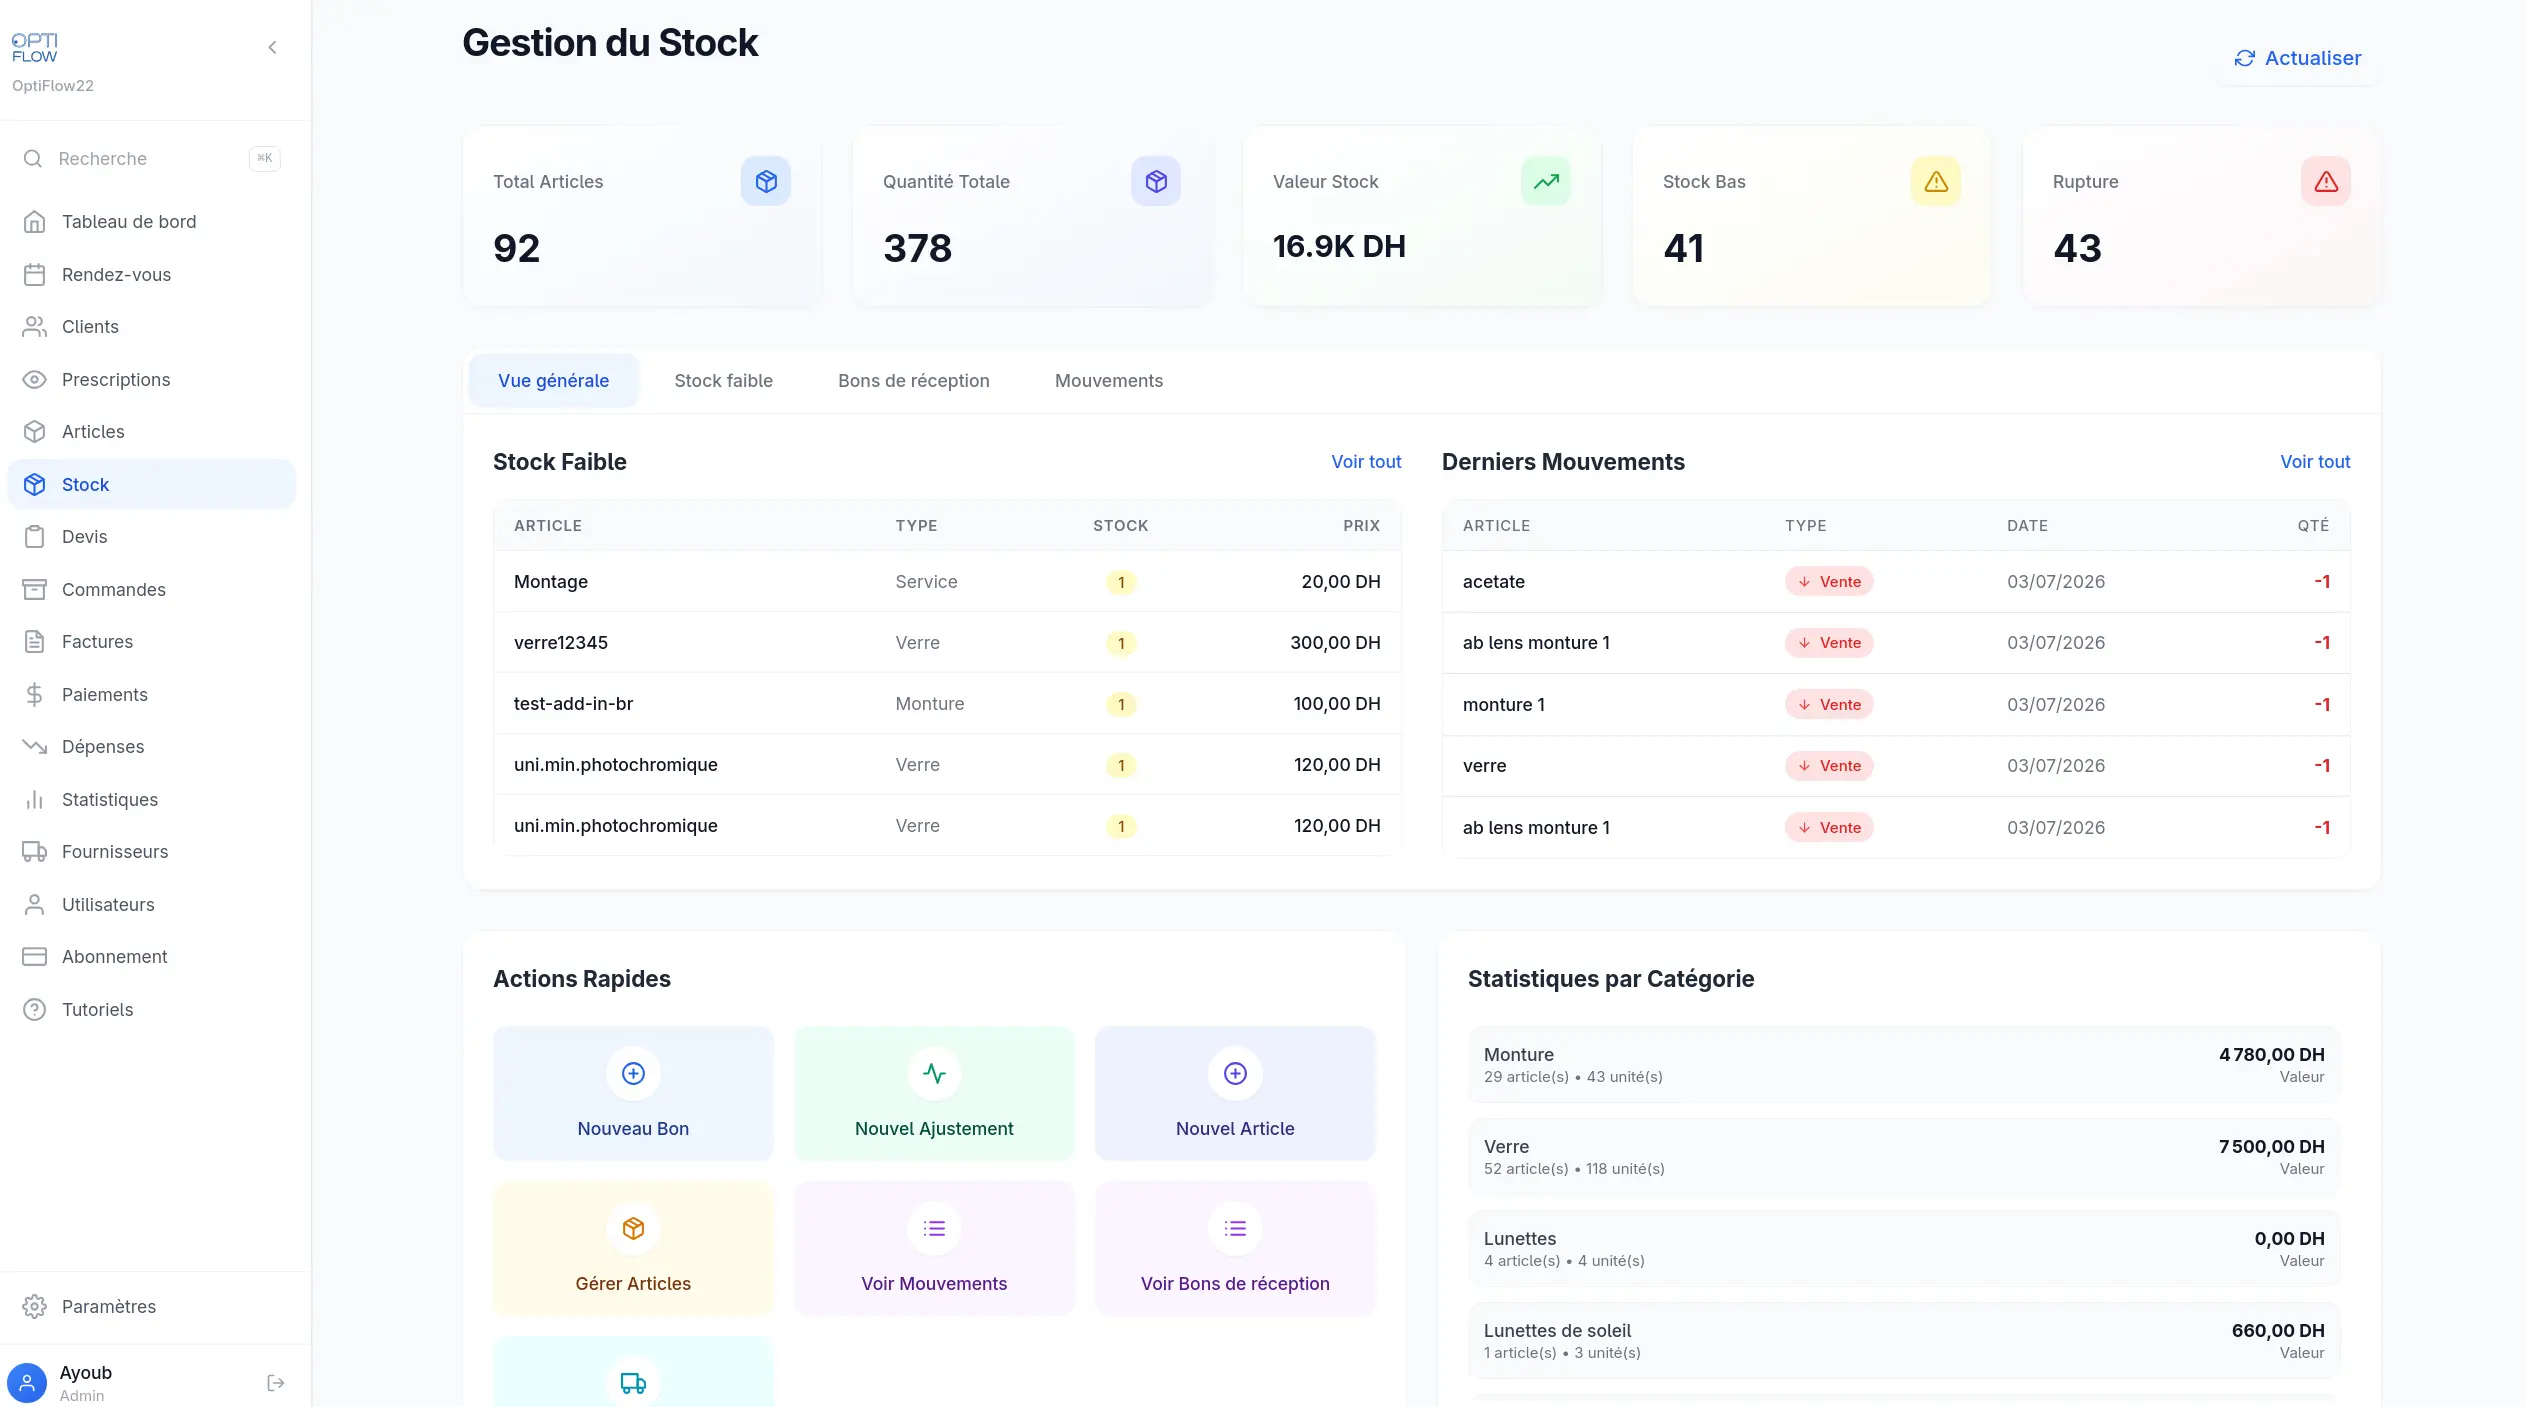
Task: Collapse the sidebar with the chevron arrow
Action: tap(272, 47)
